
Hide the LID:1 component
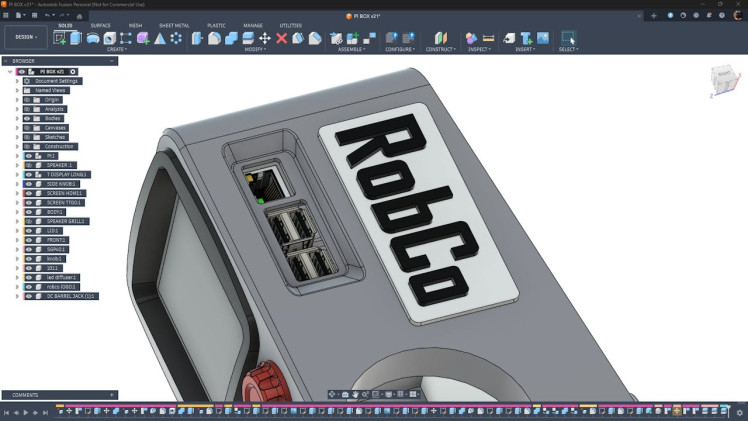[29, 230]
